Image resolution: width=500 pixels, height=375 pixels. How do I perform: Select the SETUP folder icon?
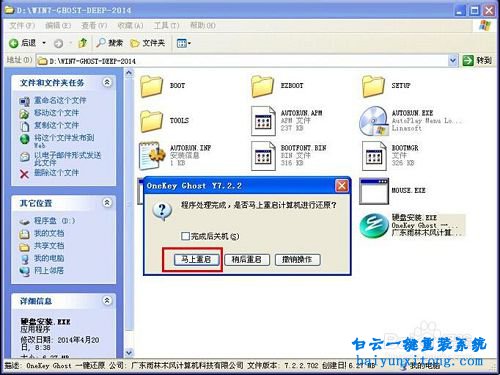point(373,86)
